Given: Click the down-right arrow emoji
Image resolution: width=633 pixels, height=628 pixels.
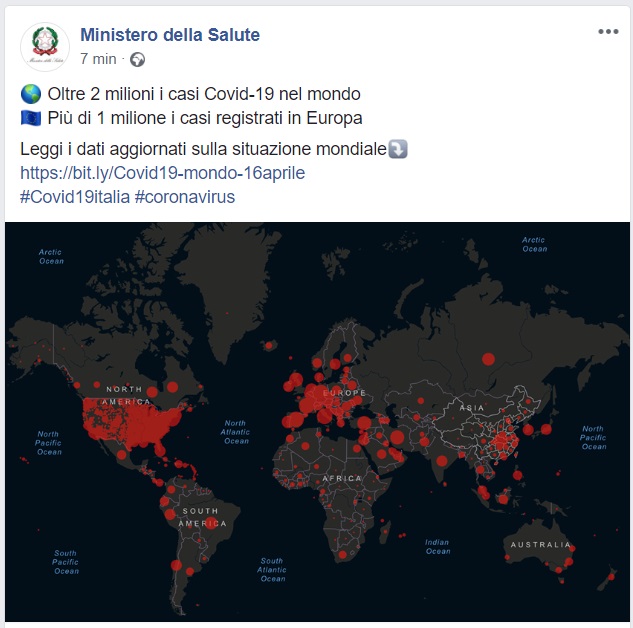Looking at the screenshot, I should [398, 150].
